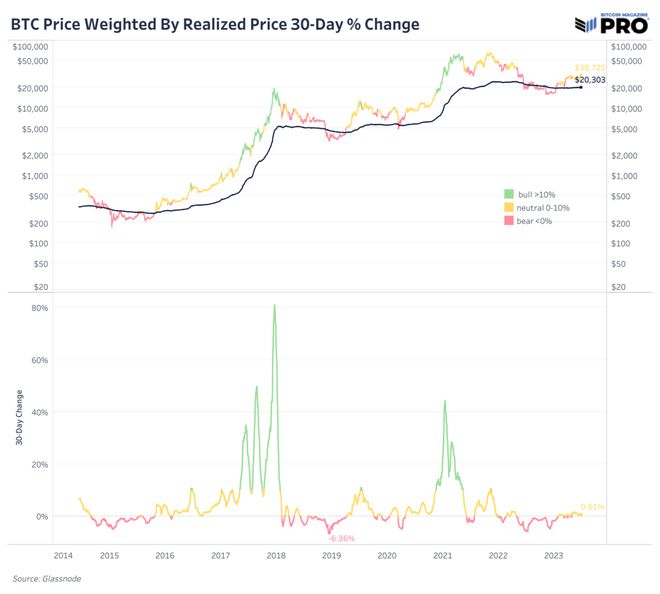The image size is (660, 594).
Task: Select the "bear <0%" legend label
Action: (x=535, y=220)
